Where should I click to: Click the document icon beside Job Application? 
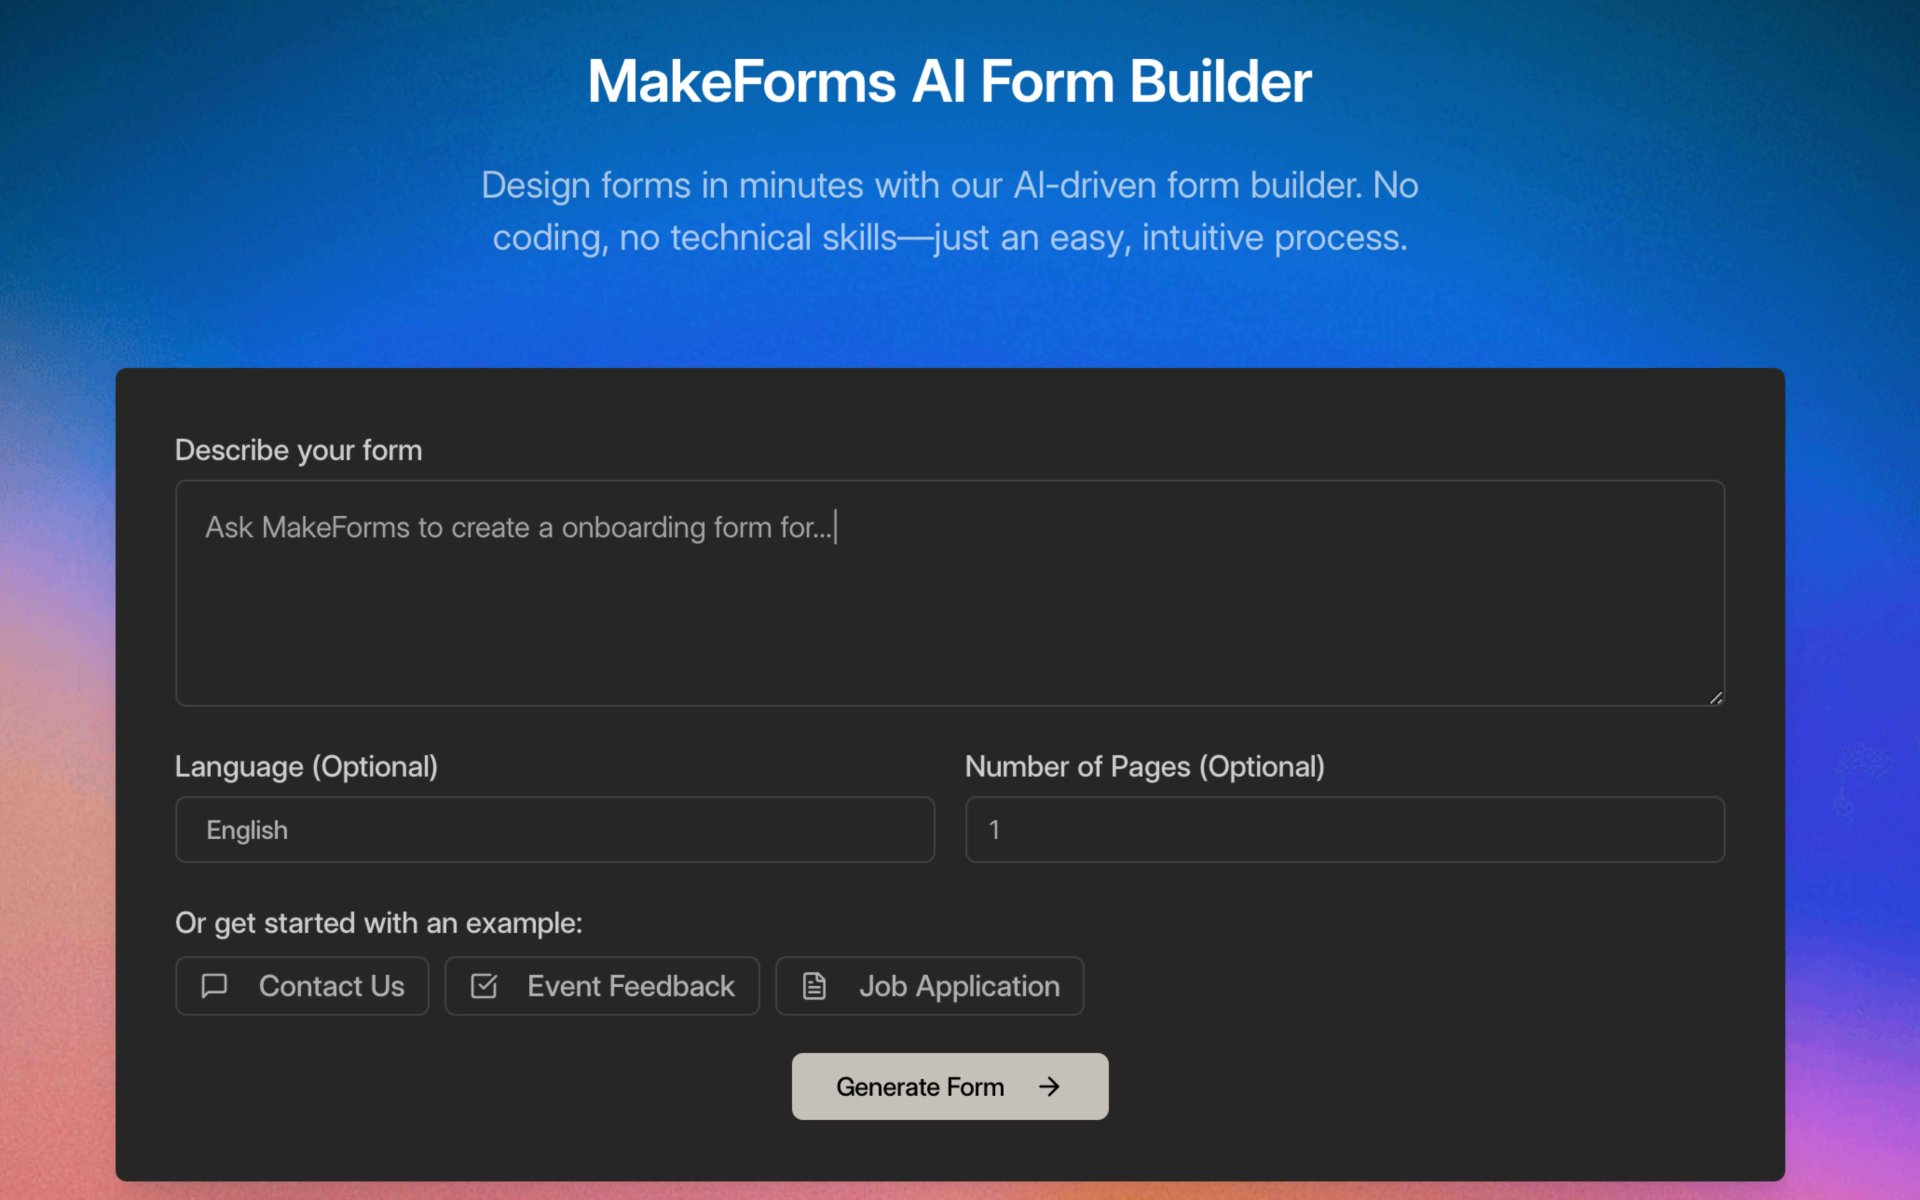[x=814, y=986]
